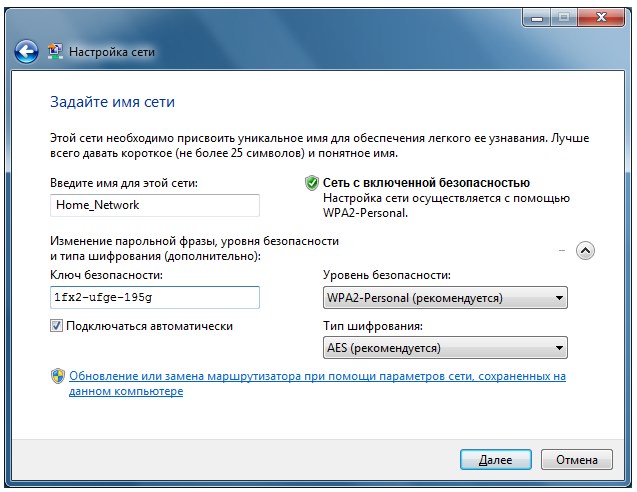Click the "Подключаться автоматически" label text
The height and width of the screenshot is (492, 637).
150,326
